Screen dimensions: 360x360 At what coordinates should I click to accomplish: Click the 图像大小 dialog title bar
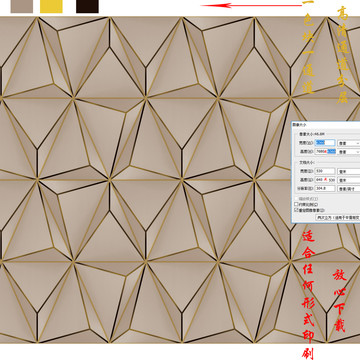click(325, 125)
